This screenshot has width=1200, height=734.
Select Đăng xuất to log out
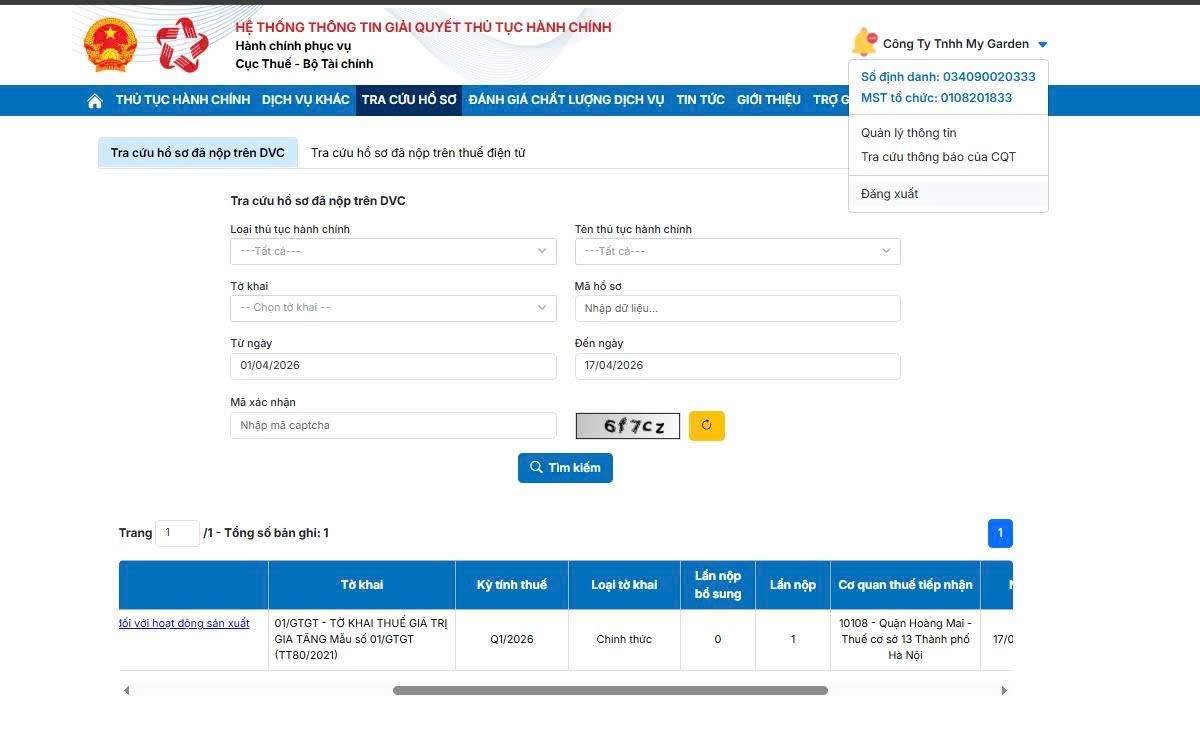click(x=889, y=194)
